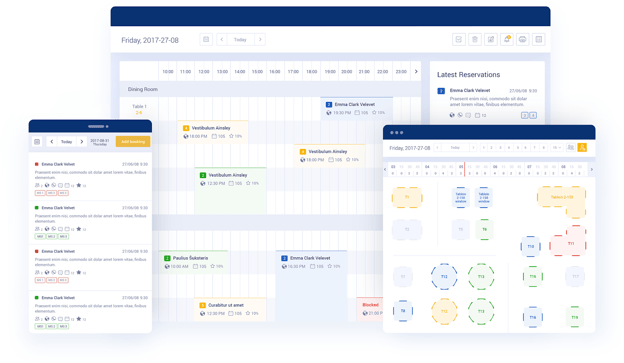Image resolution: width=624 pixels, height=363 pixels.
Task: Click the checkmark confirm icon in toolbar
Action: 459,39
